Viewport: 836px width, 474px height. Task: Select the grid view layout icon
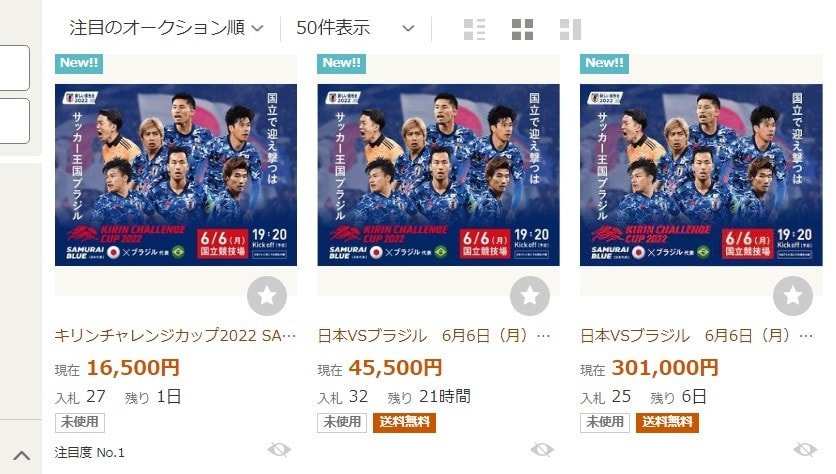coord(522,29)
